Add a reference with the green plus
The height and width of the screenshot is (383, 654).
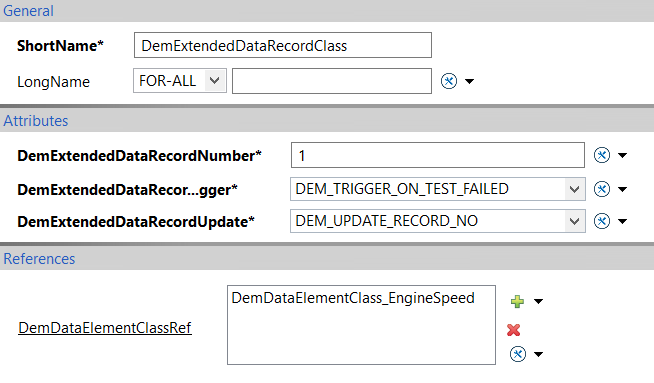tap(517, 301)
